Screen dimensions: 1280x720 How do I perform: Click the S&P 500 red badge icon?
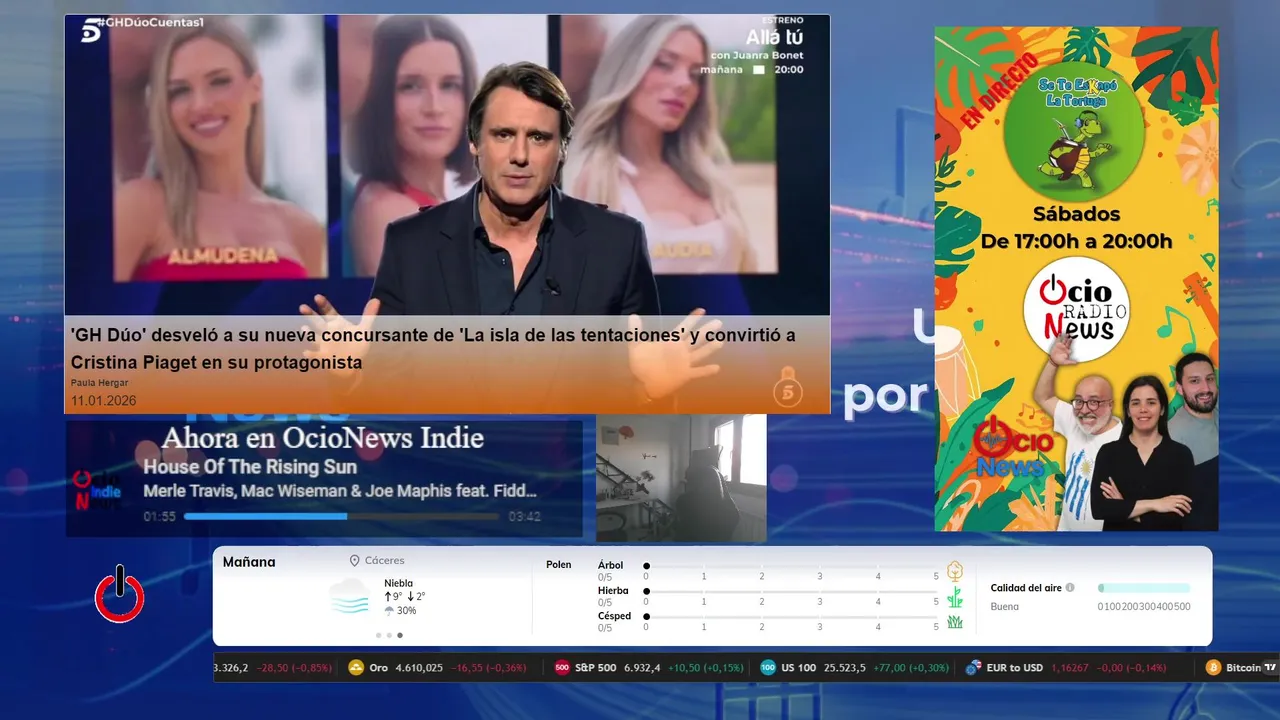tap(562, 668)
